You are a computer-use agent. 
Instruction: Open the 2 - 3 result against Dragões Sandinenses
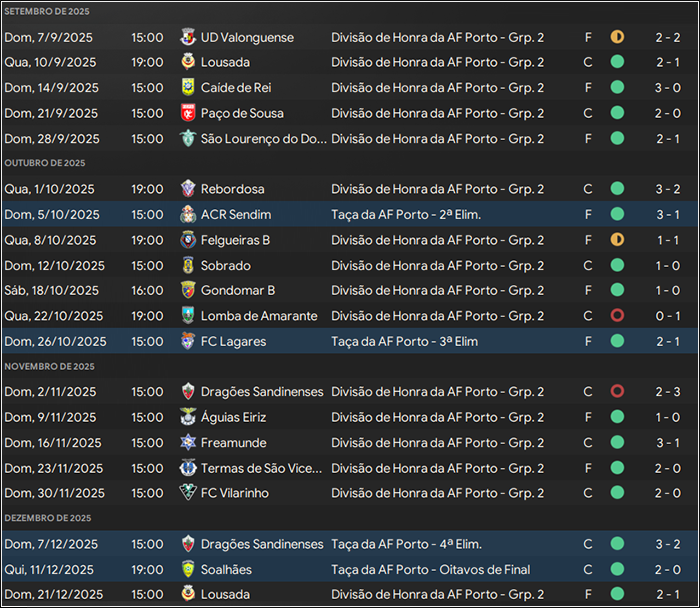(668, 392)
